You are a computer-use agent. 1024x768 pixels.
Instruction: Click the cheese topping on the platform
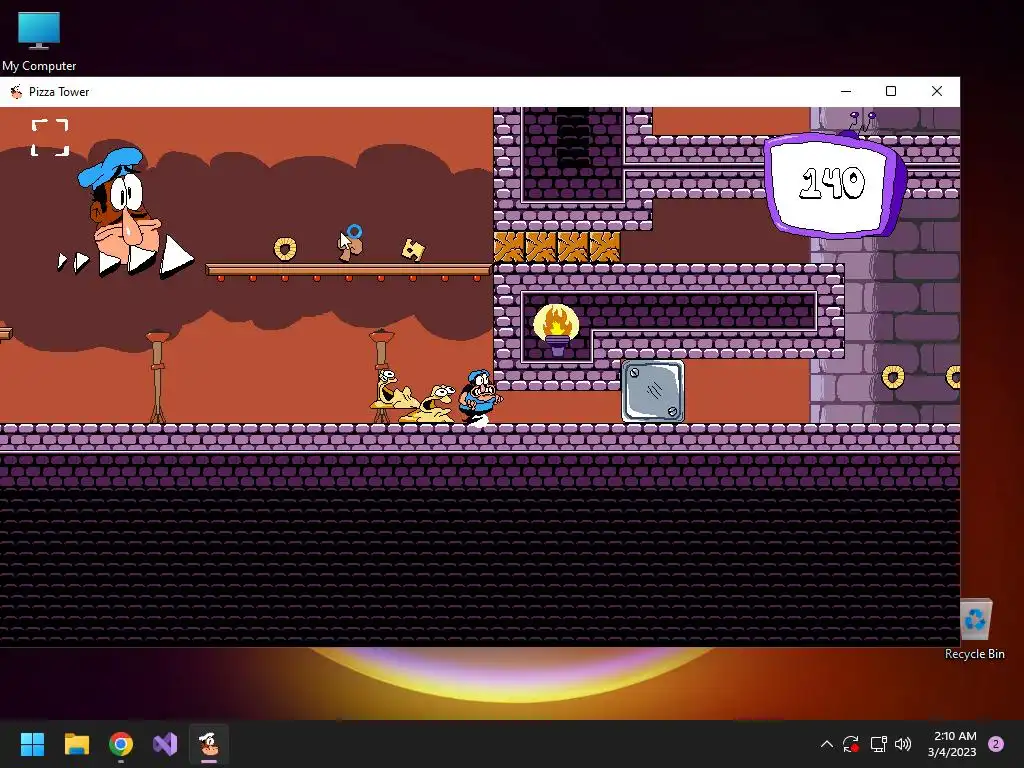tap(413, 249)
